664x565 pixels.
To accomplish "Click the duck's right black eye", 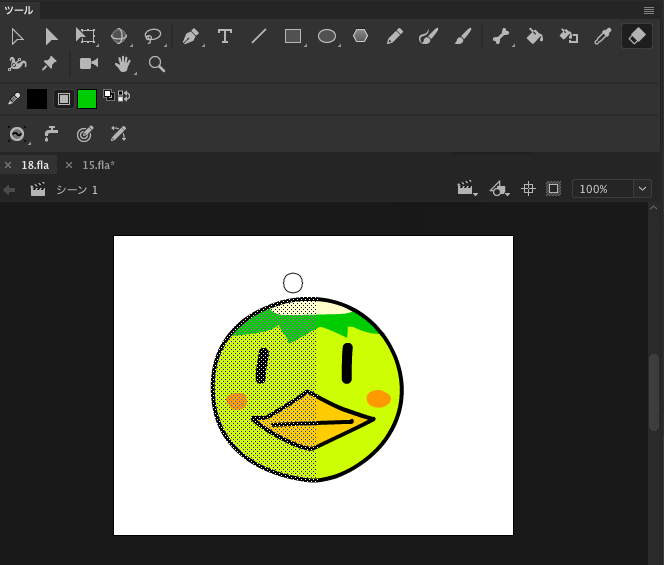I will (x=347, y=363).
